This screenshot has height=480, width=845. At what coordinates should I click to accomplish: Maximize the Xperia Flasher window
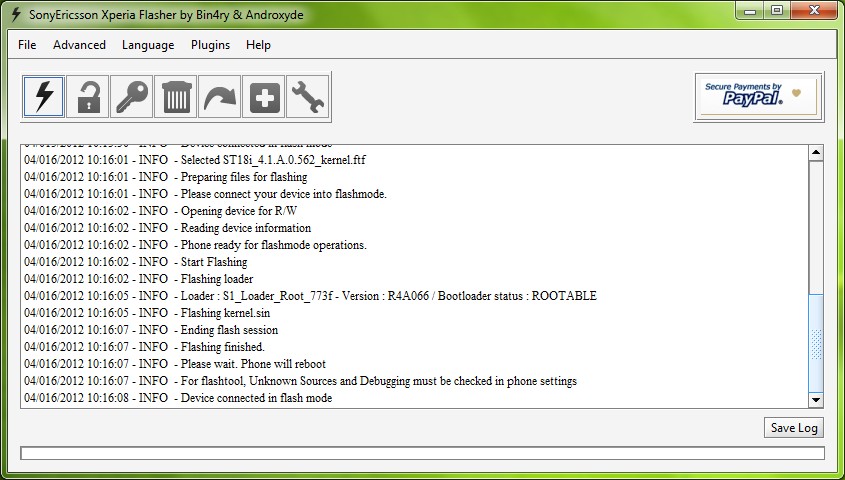(x=777, y=10)
